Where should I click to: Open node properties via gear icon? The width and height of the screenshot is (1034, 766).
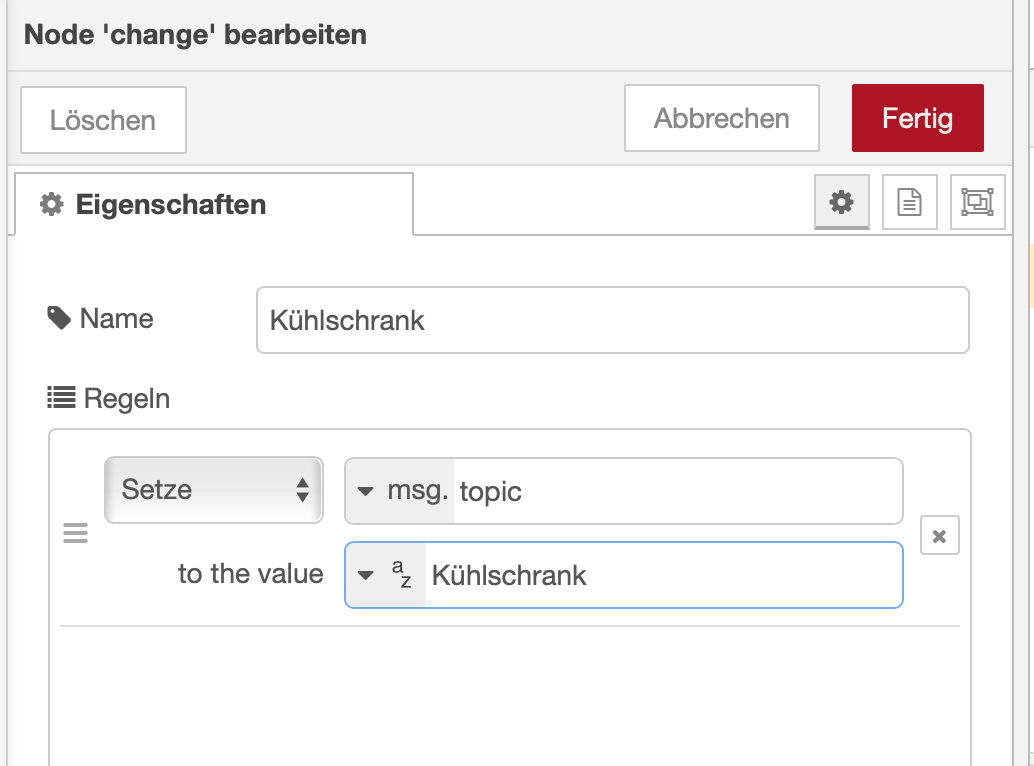842,202
